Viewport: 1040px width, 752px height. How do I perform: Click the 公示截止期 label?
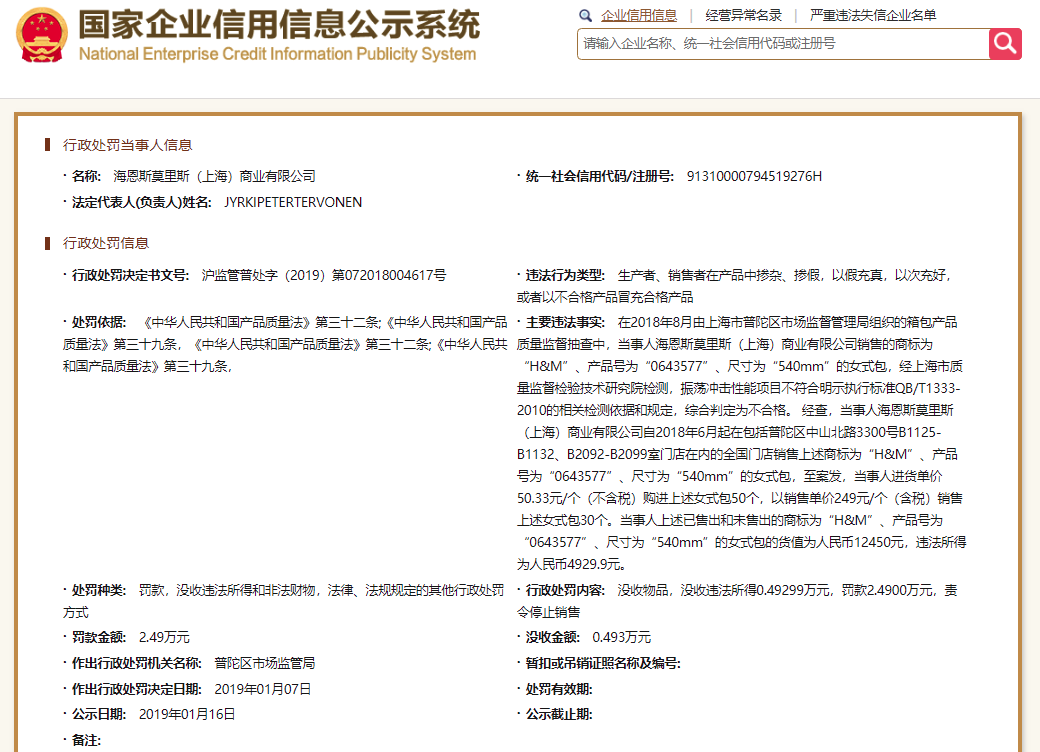pyautogui.click(x=559, y=714)
